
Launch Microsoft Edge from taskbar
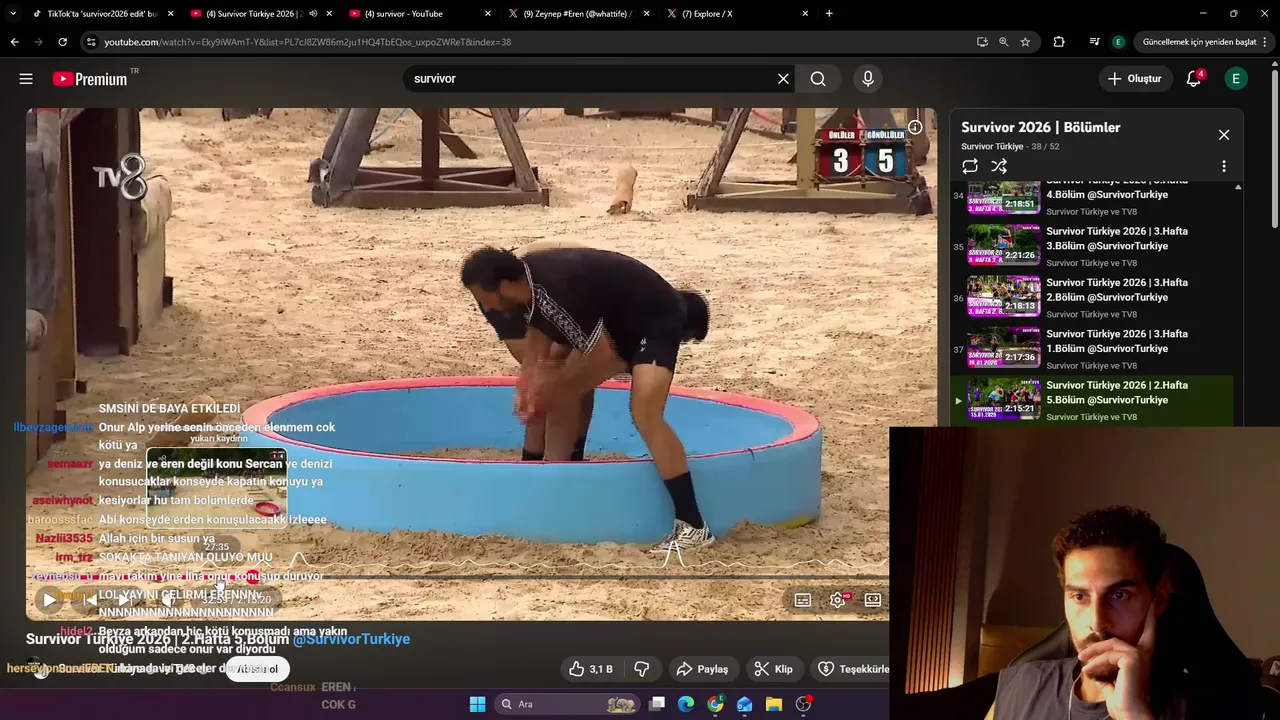coord(686,704)
